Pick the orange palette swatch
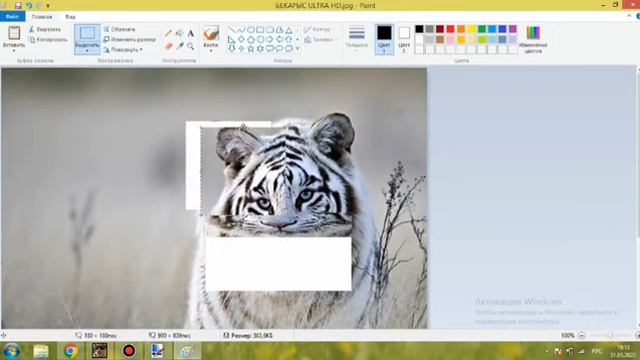The width and height of the screenshot is (640, 360). coord(461,29)
